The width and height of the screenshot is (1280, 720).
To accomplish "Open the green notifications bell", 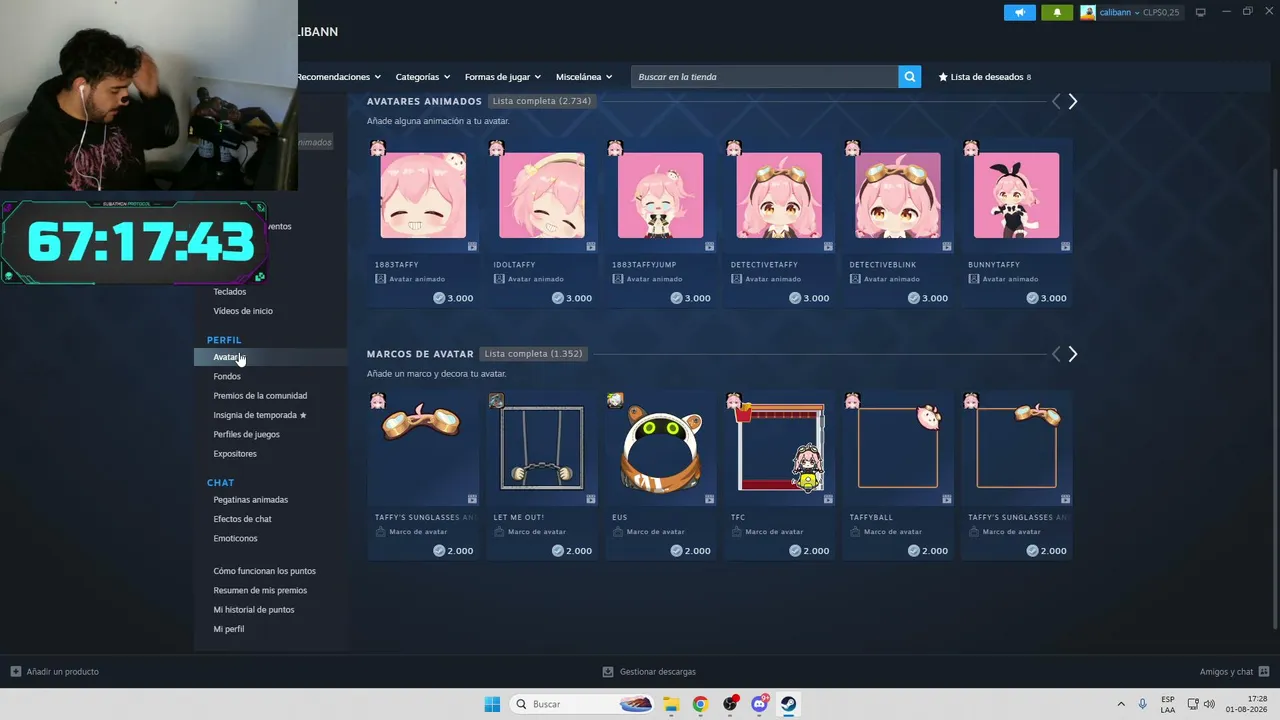I will [1057, 12].
